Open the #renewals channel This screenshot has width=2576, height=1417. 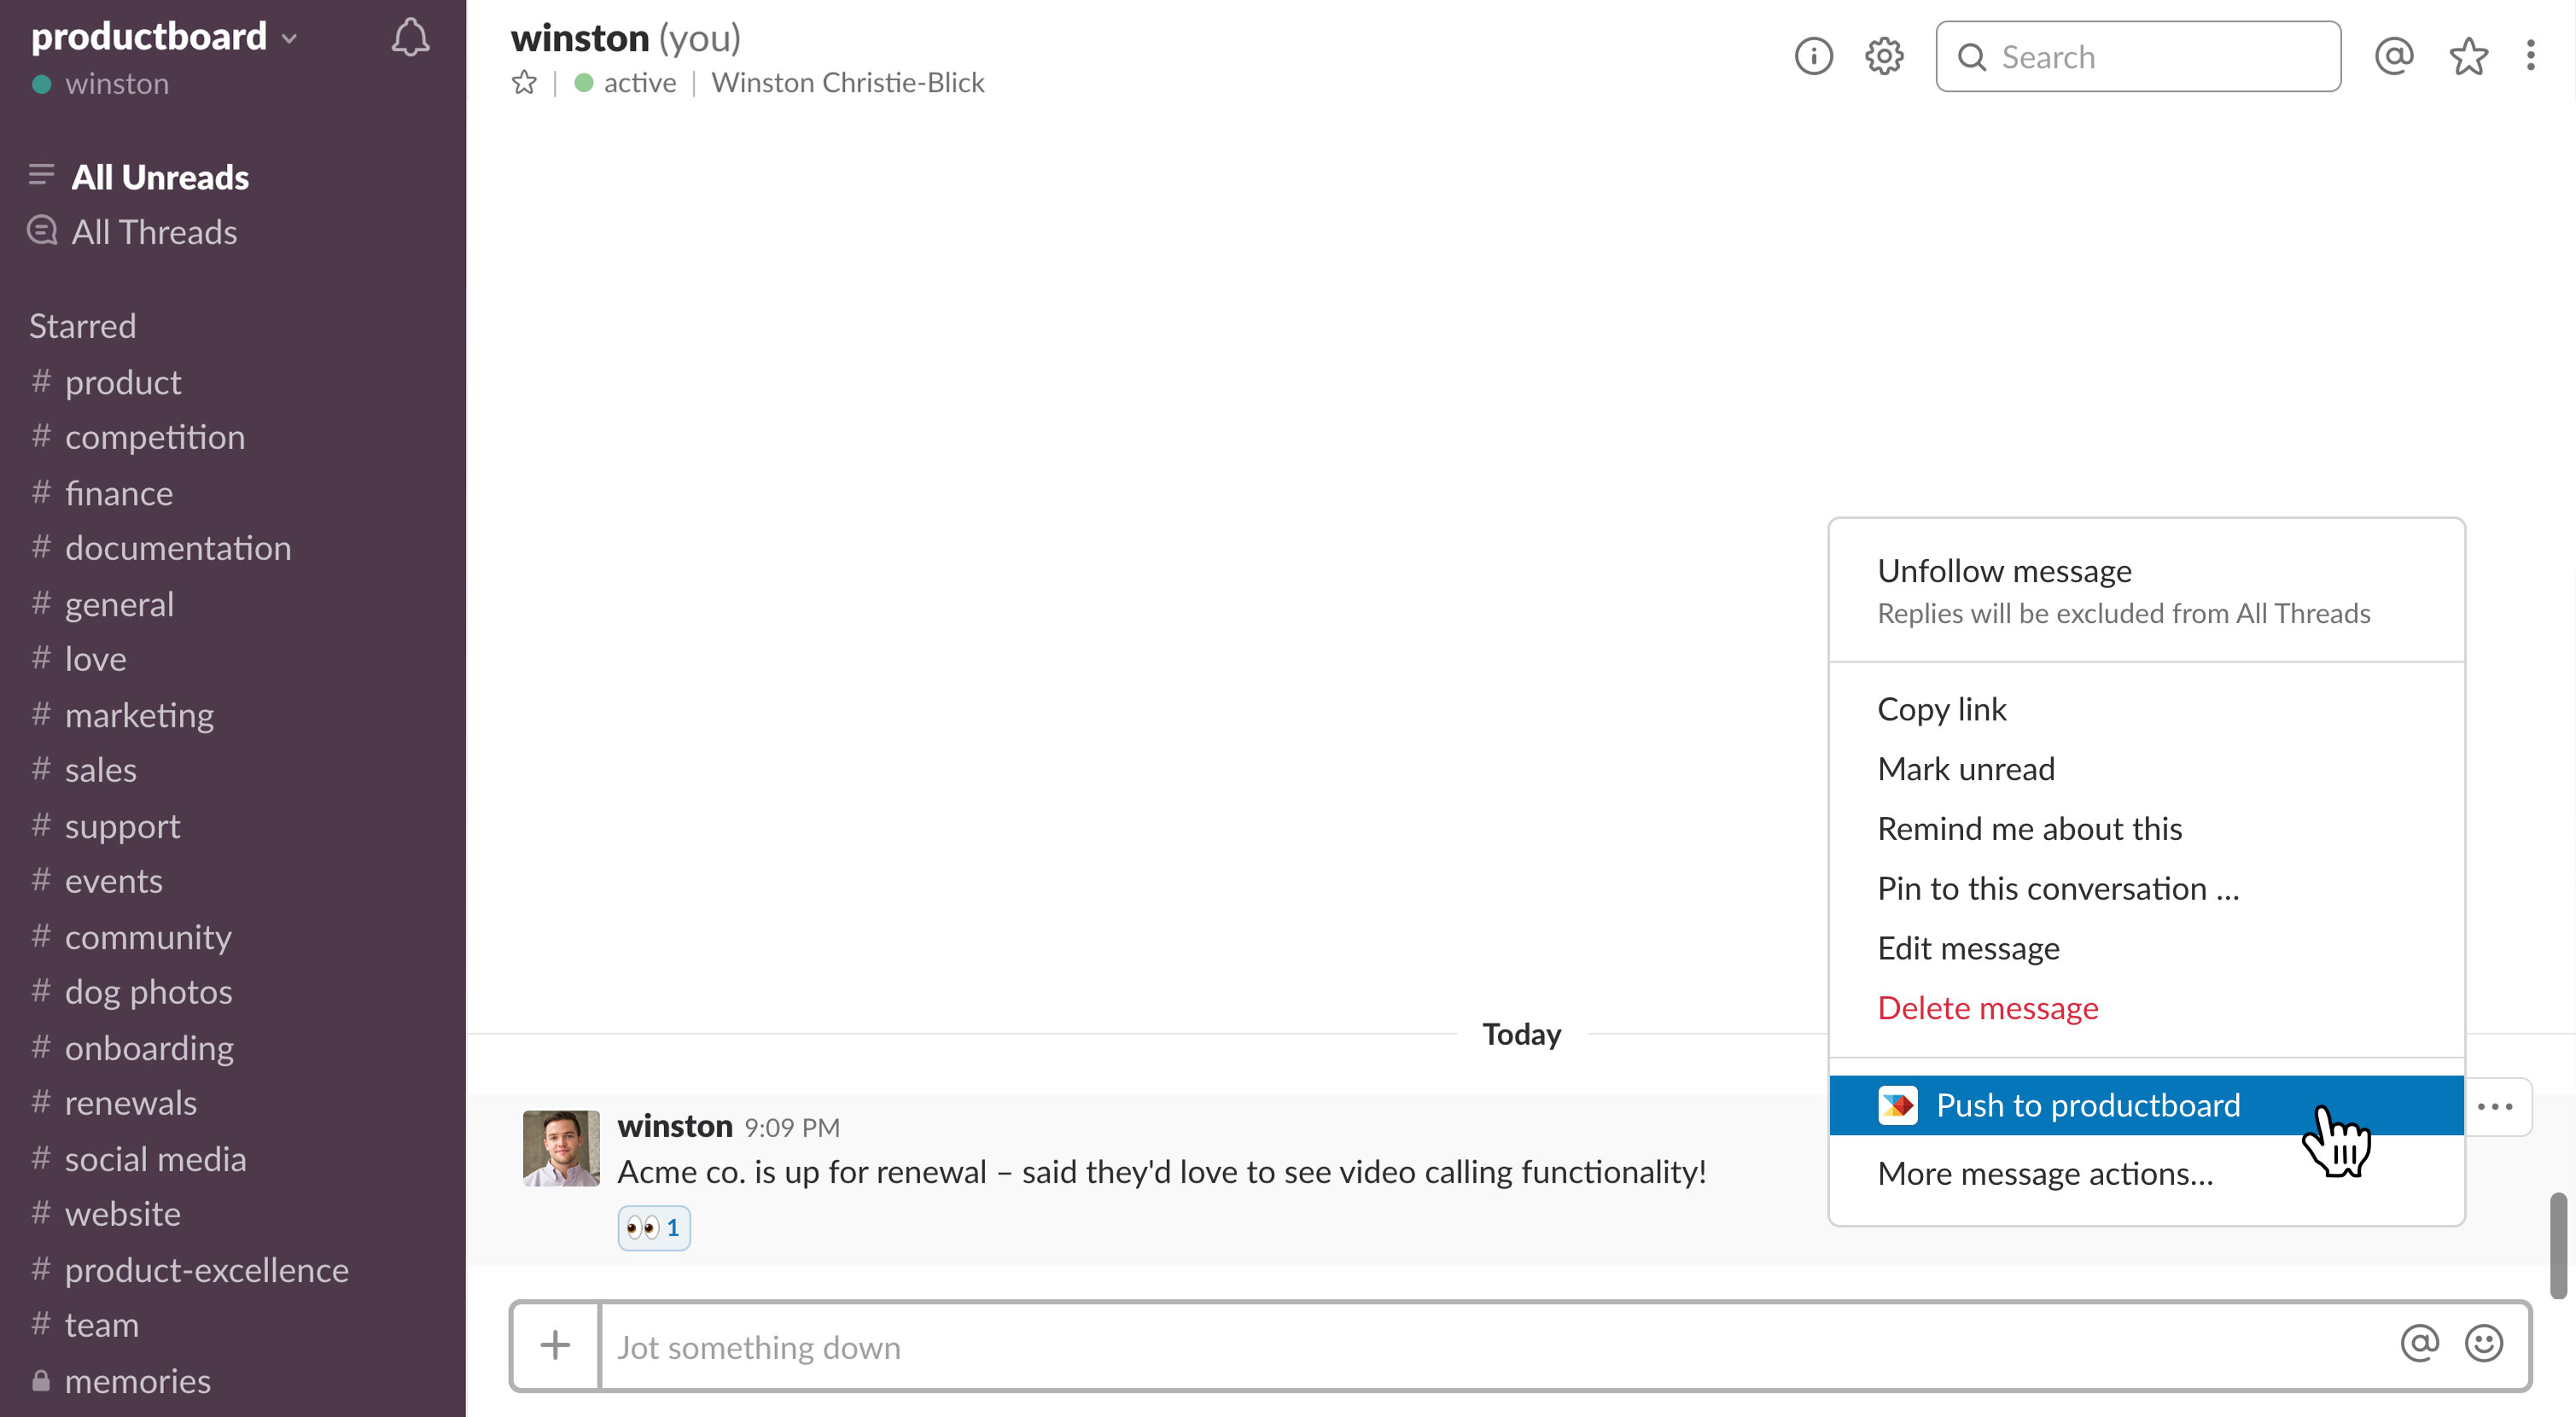[130, 1103]
